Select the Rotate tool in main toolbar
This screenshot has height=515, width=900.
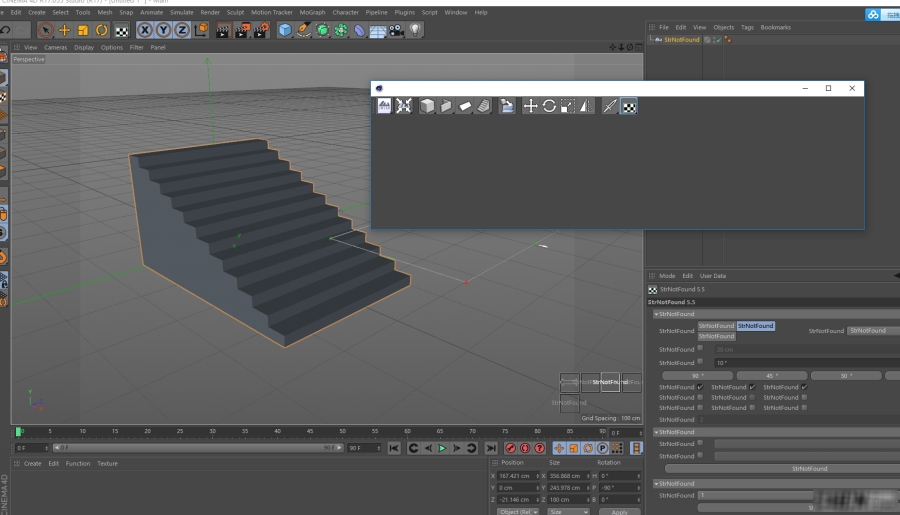[102, 31]
